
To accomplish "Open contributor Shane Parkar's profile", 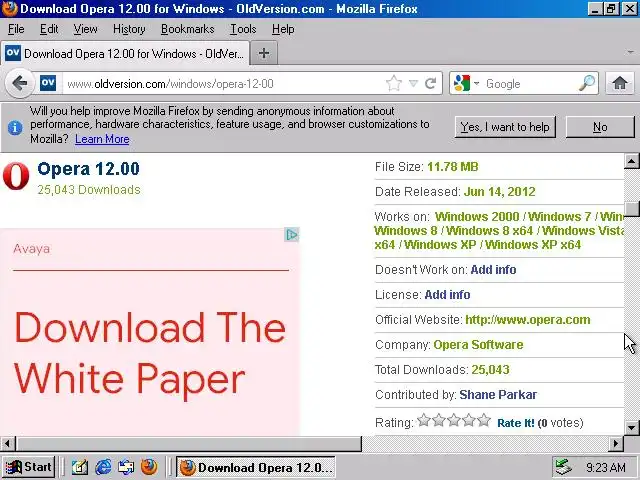I will (498, 395).
